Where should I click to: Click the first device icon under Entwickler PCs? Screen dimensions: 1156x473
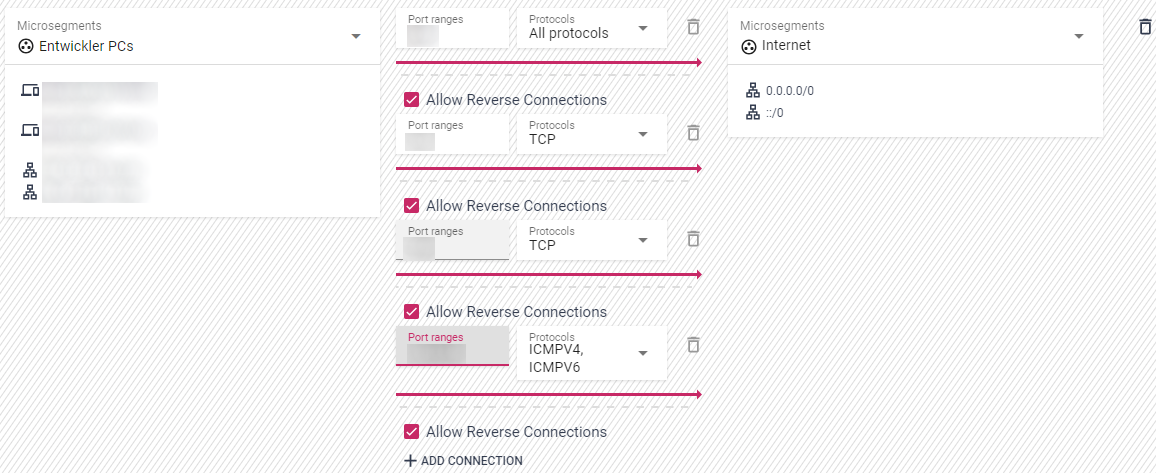tap(30, 91)
